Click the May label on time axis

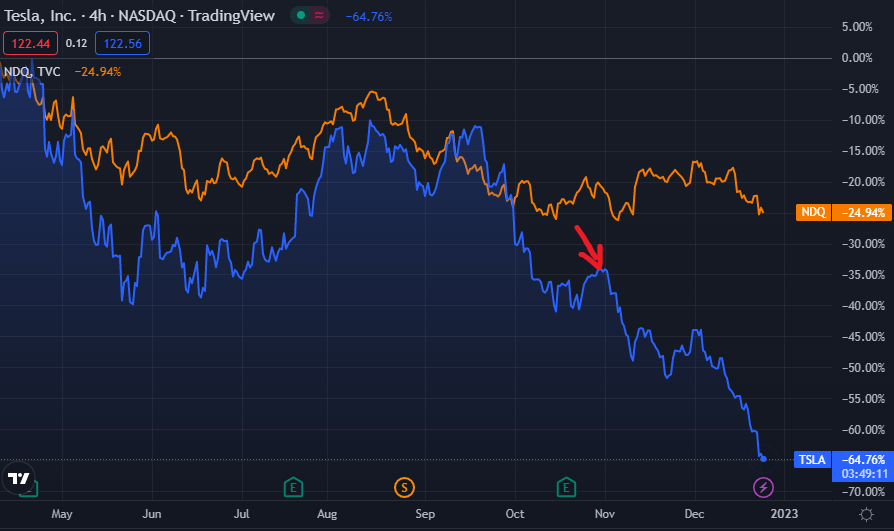[x=62, y=514]
